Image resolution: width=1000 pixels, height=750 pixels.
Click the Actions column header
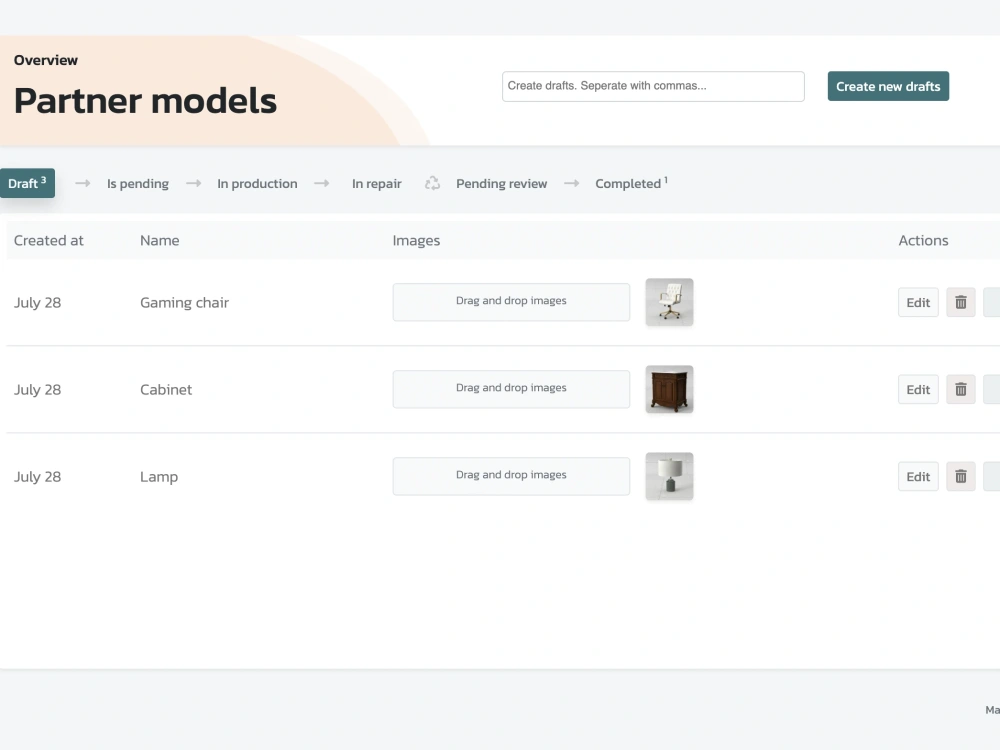point(923,240)
